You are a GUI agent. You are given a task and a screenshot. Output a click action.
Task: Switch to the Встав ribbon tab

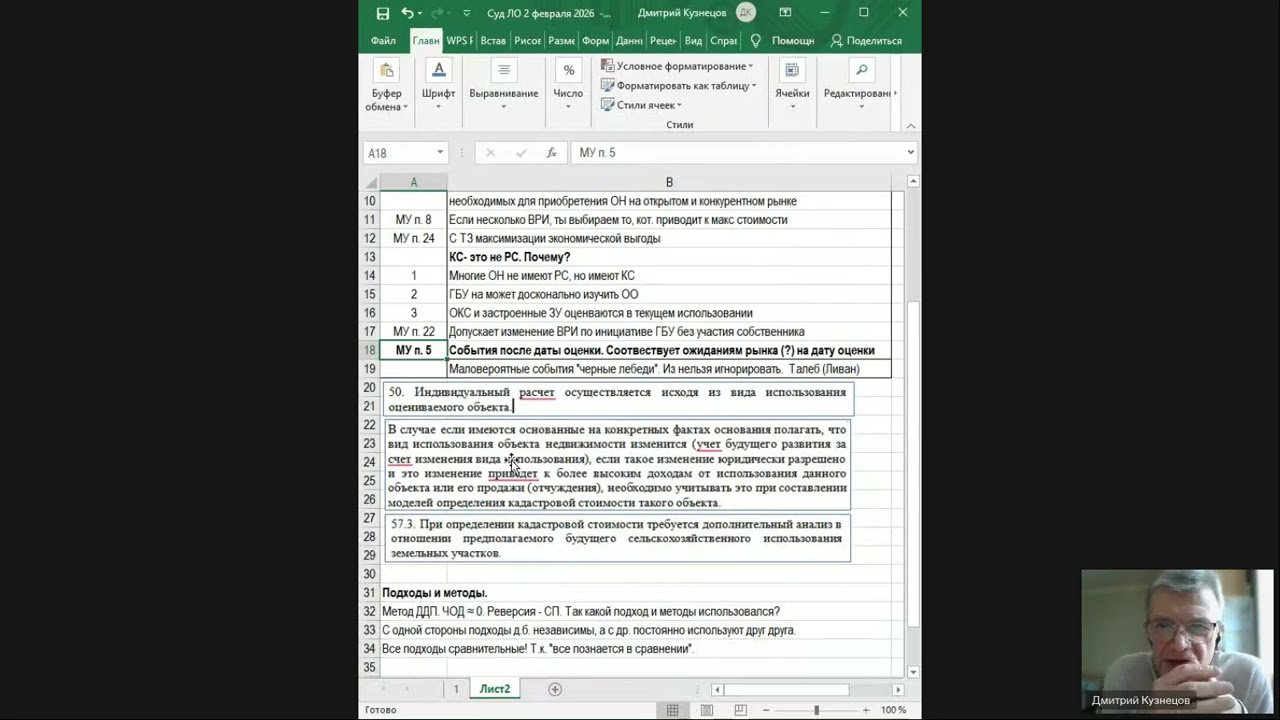point(493,41)
